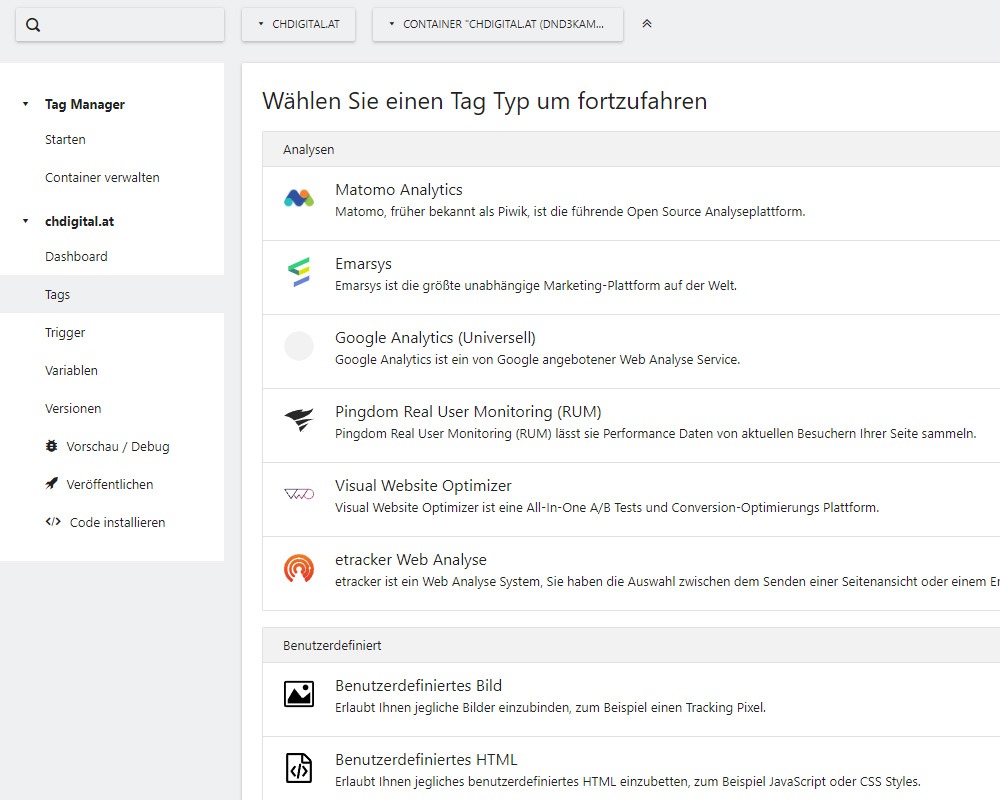Click heading Wählen Sie einen Tag Typ
This screenshot has width=1000, height=800.
(x=485, y=101)
